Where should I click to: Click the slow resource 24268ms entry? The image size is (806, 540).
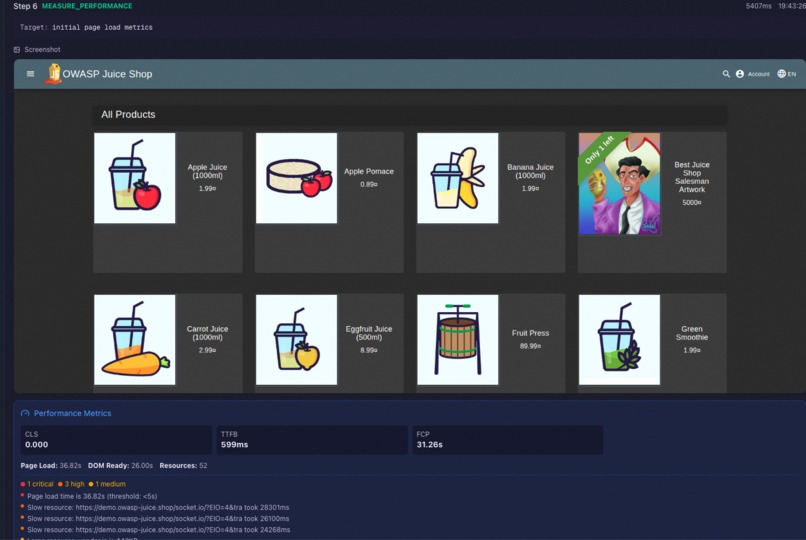158,530
